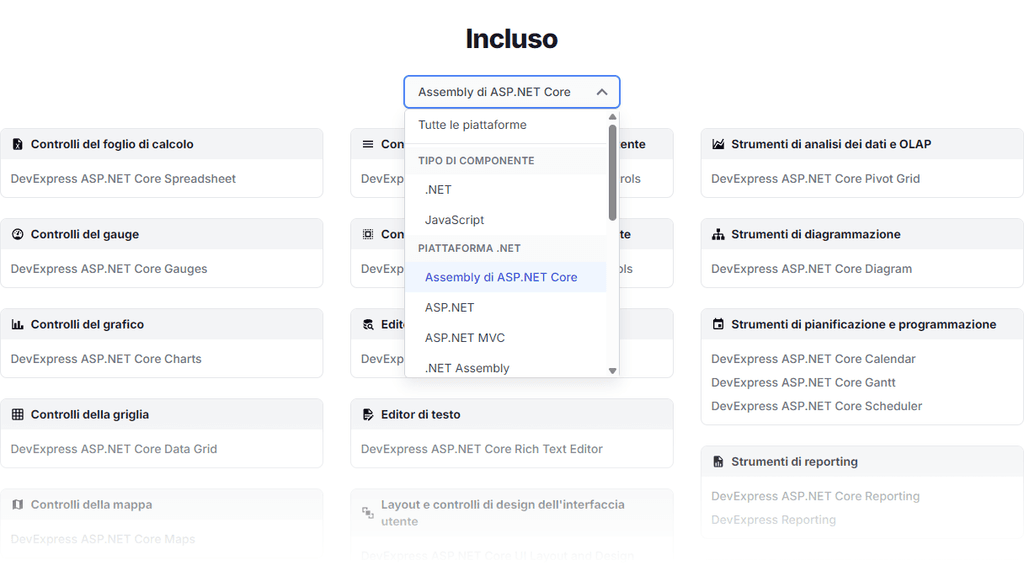Open the DevExpress Reporting link
Image resolution: width=1024 pixels, height=566 pixels.
point(773,520)
